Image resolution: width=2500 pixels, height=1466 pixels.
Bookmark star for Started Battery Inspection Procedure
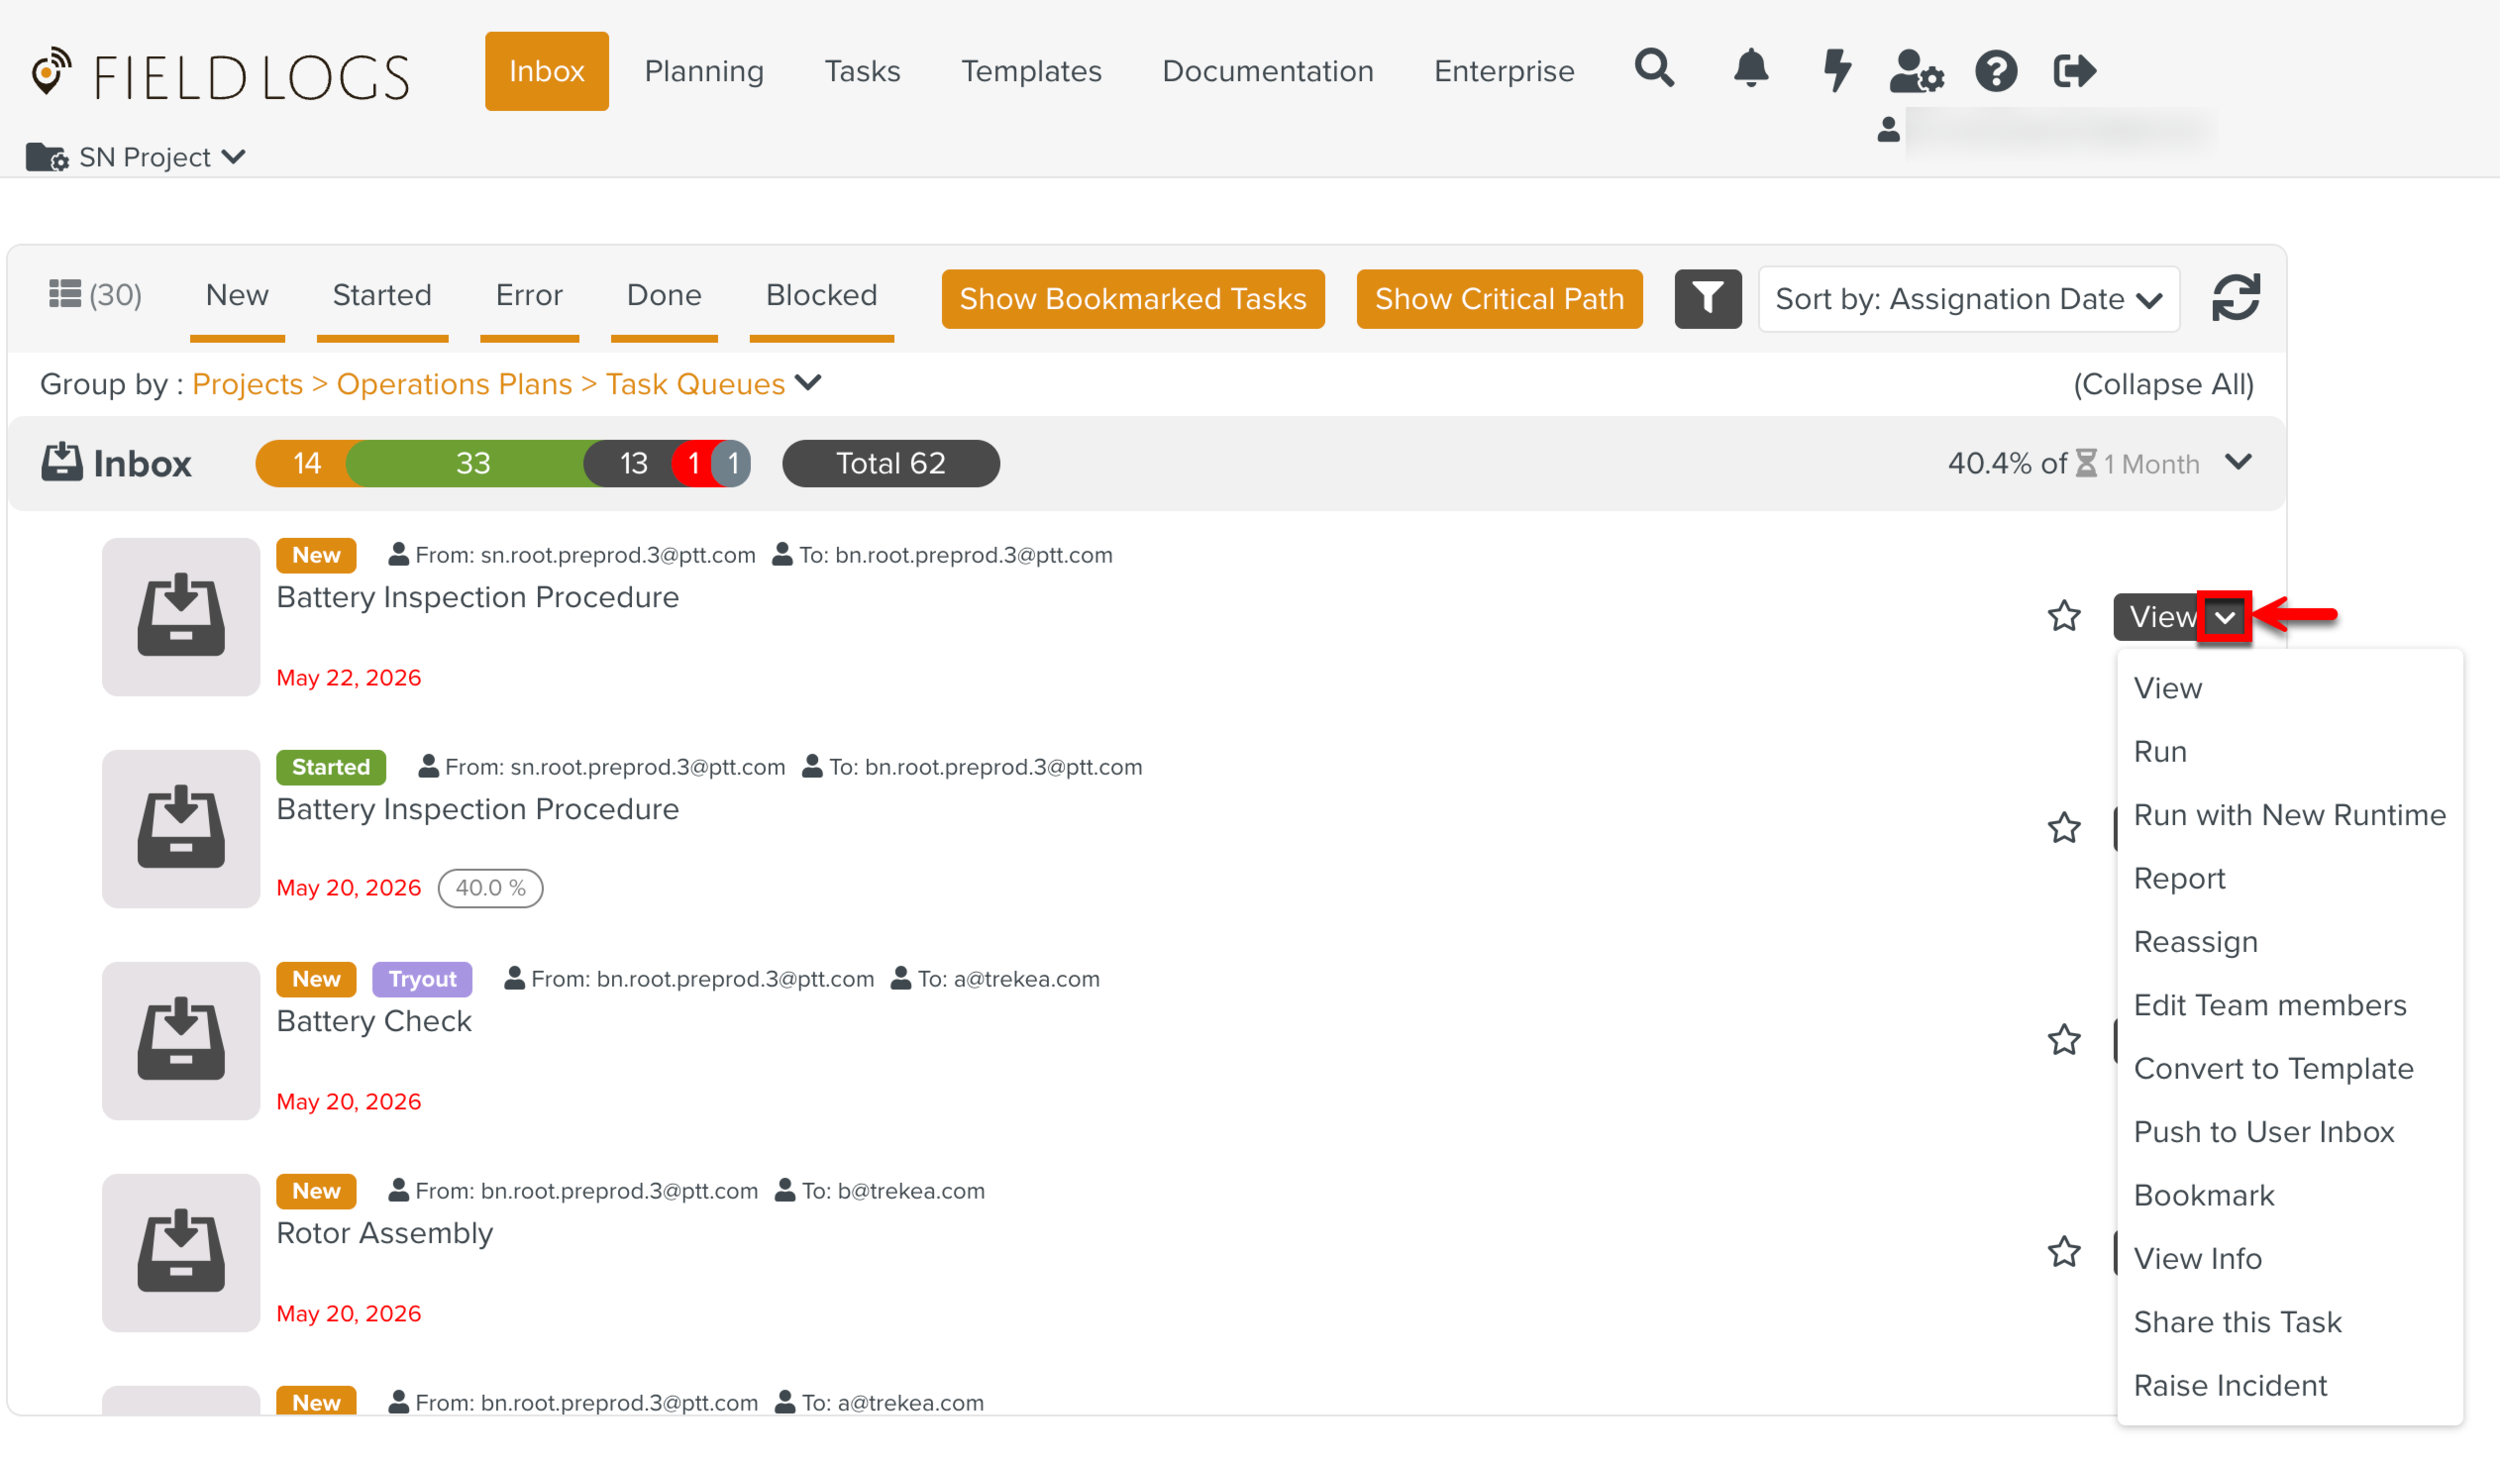[2063, 828]
